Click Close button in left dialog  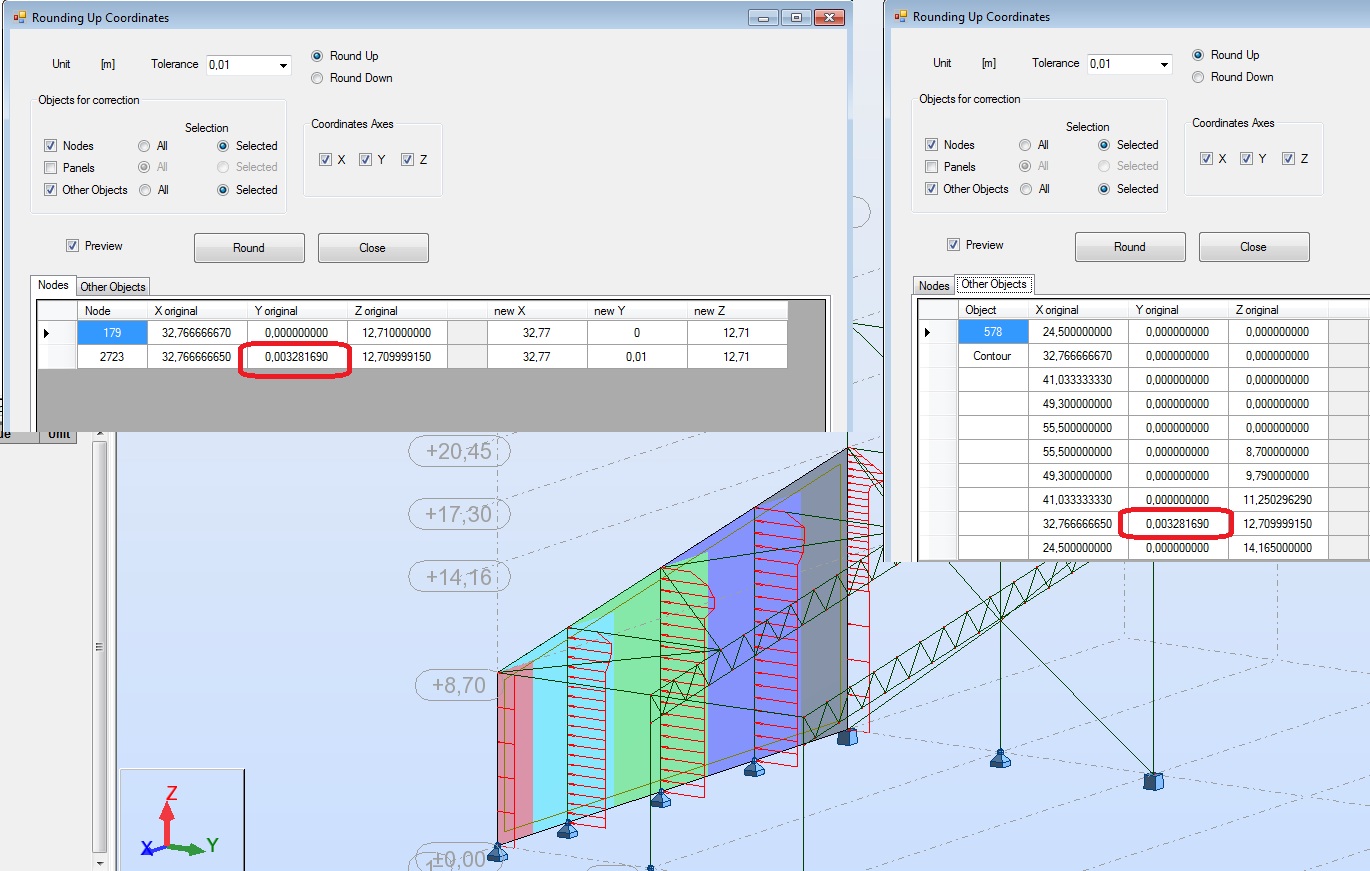point(373,248)
